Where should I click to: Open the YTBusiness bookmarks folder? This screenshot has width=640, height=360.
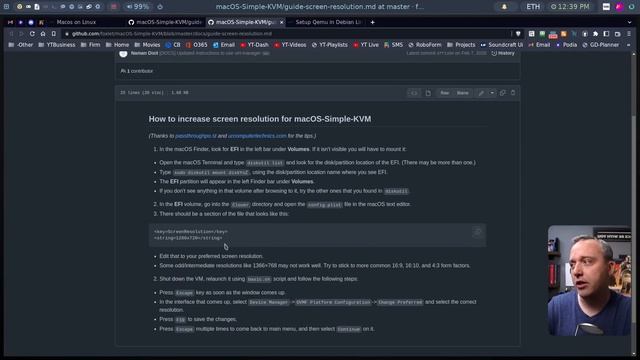click(57, 45)
